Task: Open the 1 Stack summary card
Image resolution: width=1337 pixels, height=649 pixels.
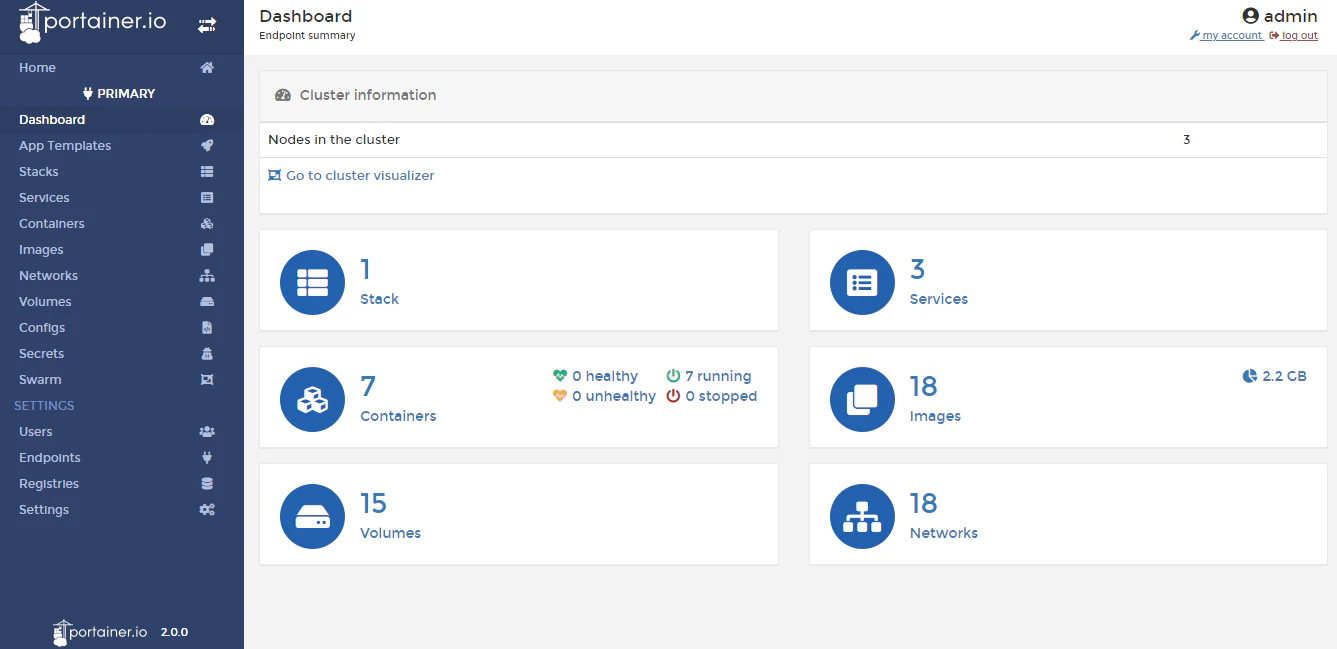Action: [519, 280]
